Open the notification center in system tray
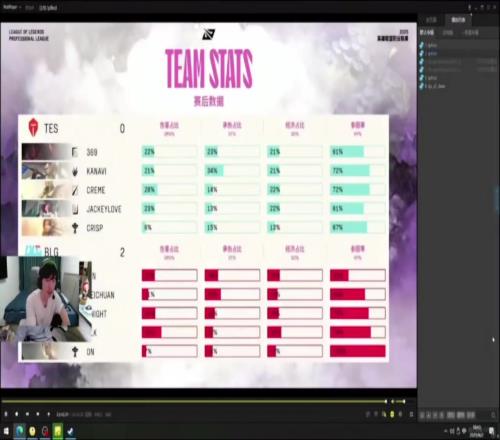The width and height of the screenshot is (500, 440). click(492, 431)
